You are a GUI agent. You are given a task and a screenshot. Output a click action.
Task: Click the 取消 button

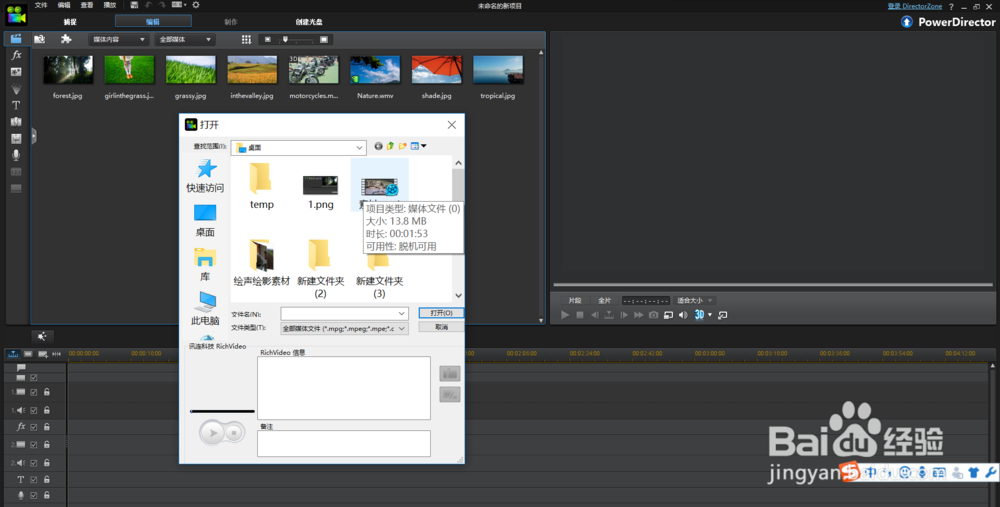[x=441, y=327]
